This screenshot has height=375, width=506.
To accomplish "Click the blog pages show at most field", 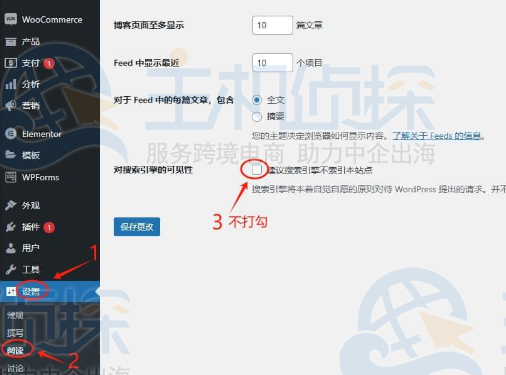I will [272, 25].
